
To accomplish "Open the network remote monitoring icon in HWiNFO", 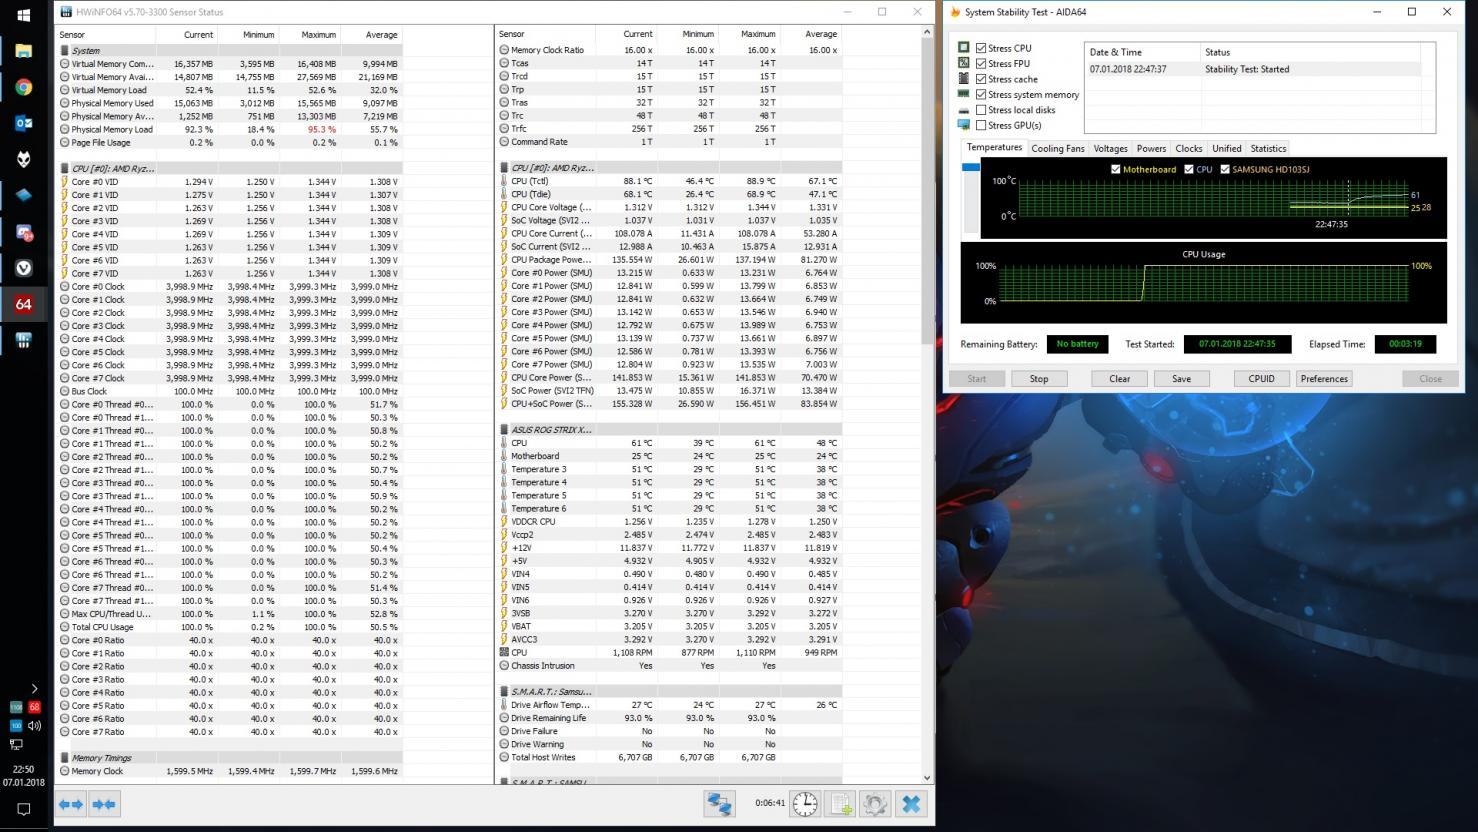I will [x=719, y=804].
